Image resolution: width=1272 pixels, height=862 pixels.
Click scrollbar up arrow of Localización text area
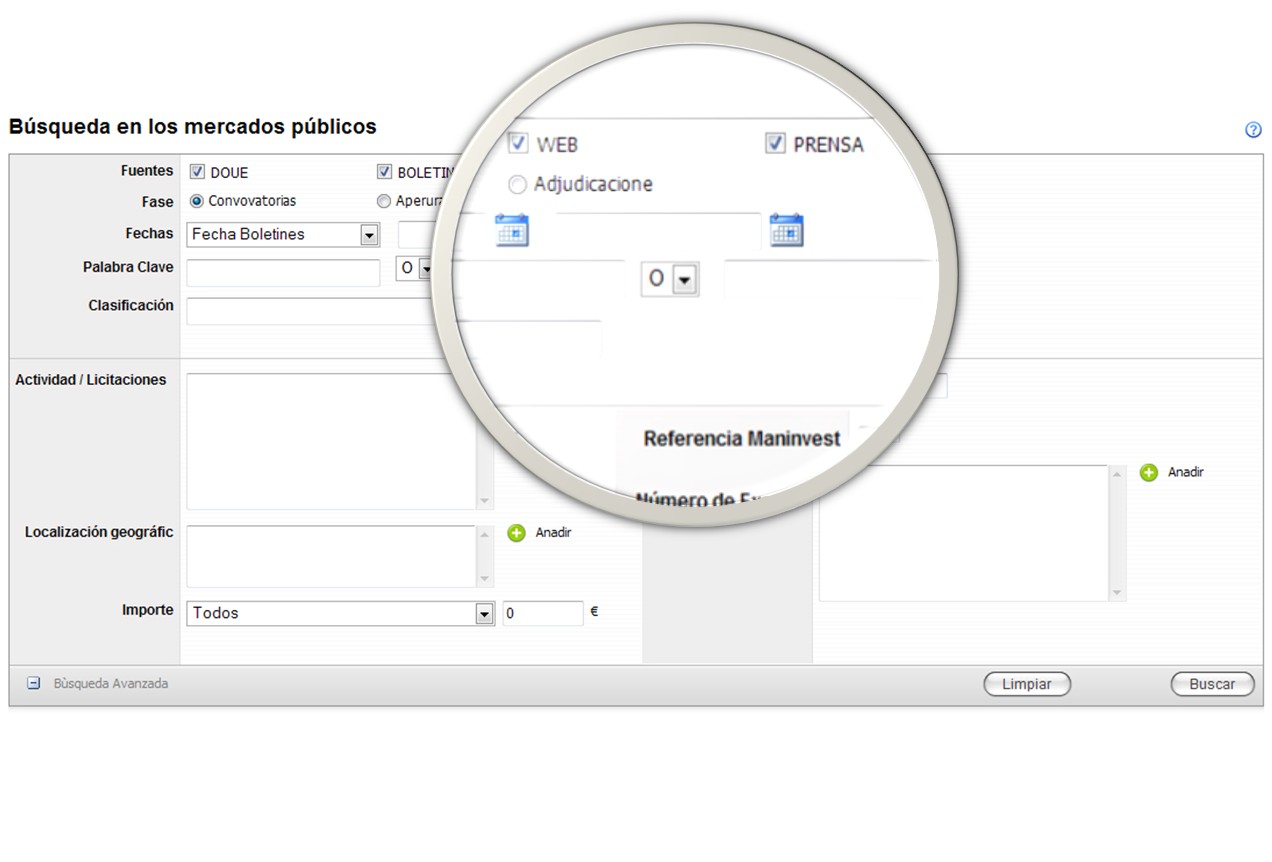coord(485,534)
